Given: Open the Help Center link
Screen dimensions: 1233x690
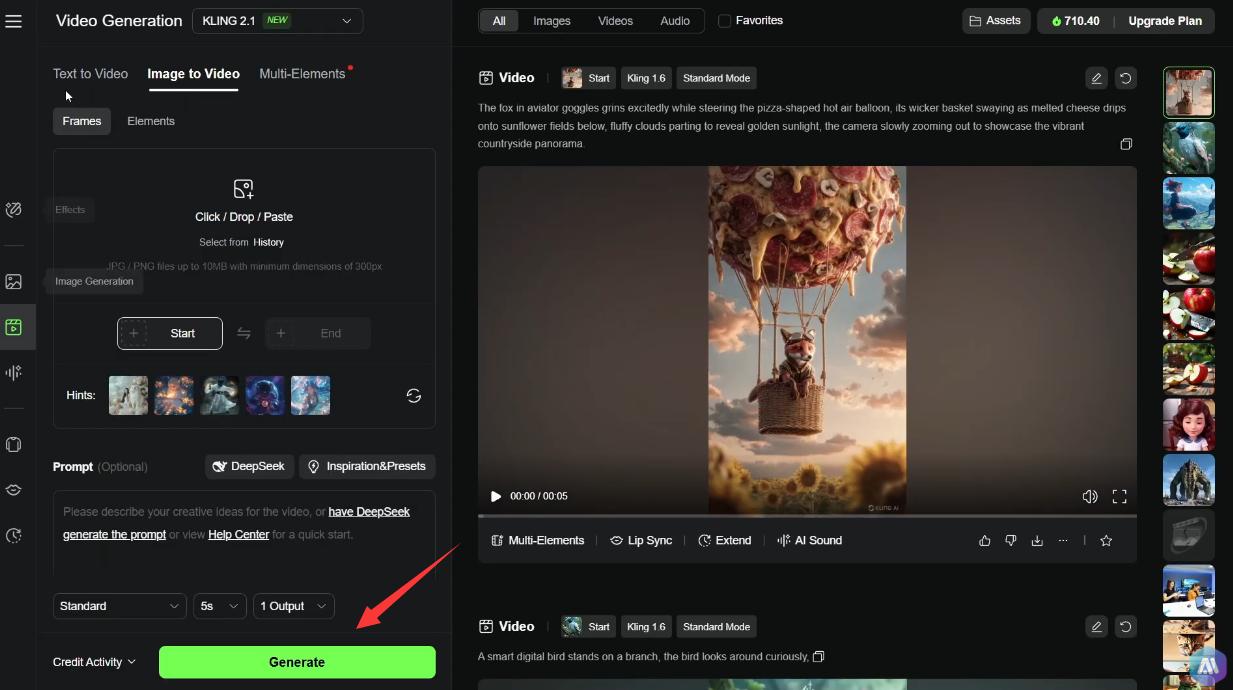Looking at the screenshot, I should point(239,534).
